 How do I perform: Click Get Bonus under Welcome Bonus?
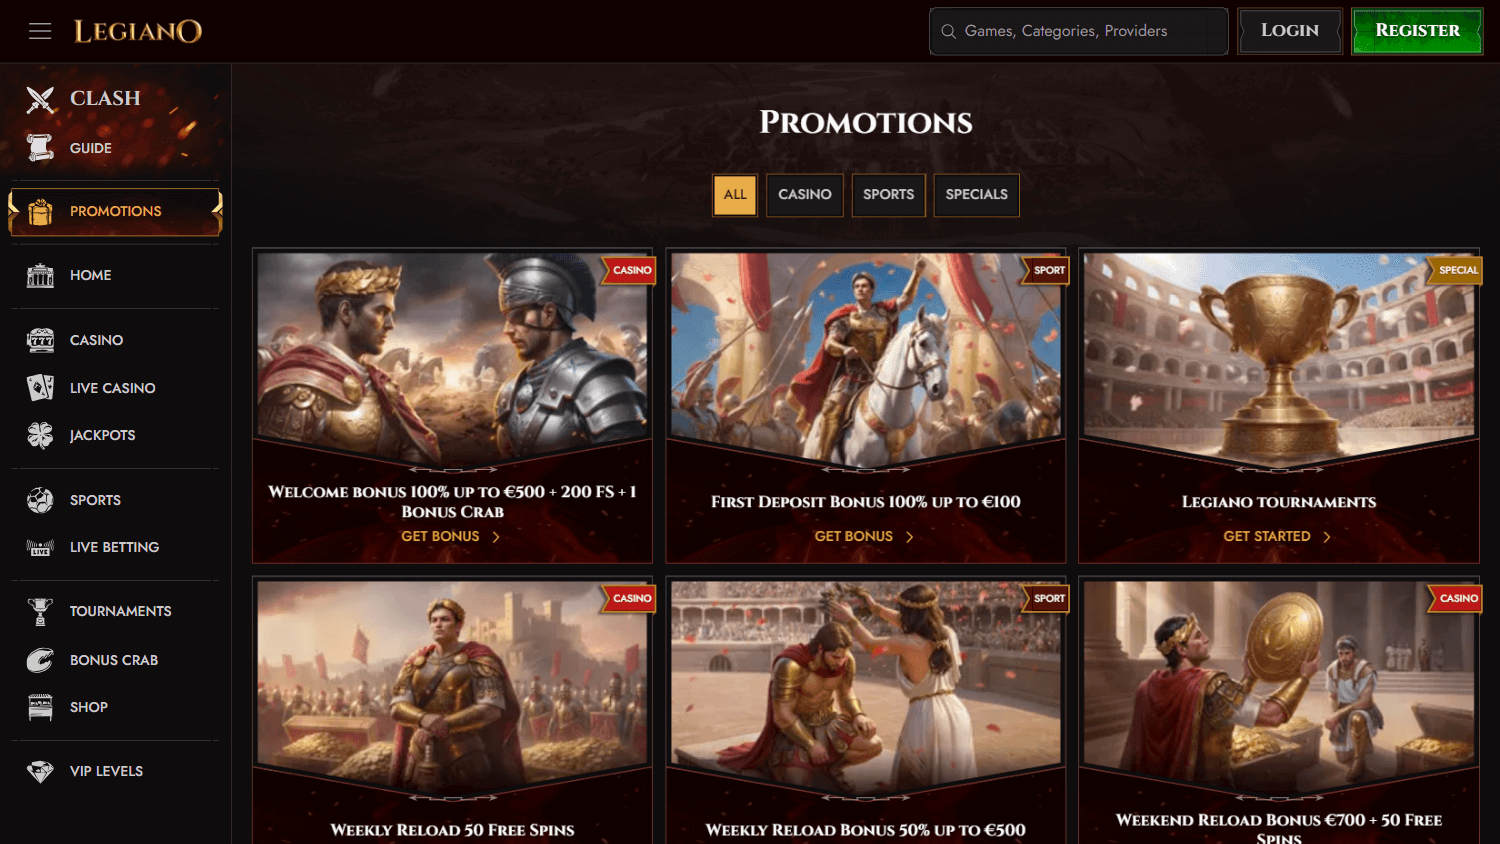point(450,537)
